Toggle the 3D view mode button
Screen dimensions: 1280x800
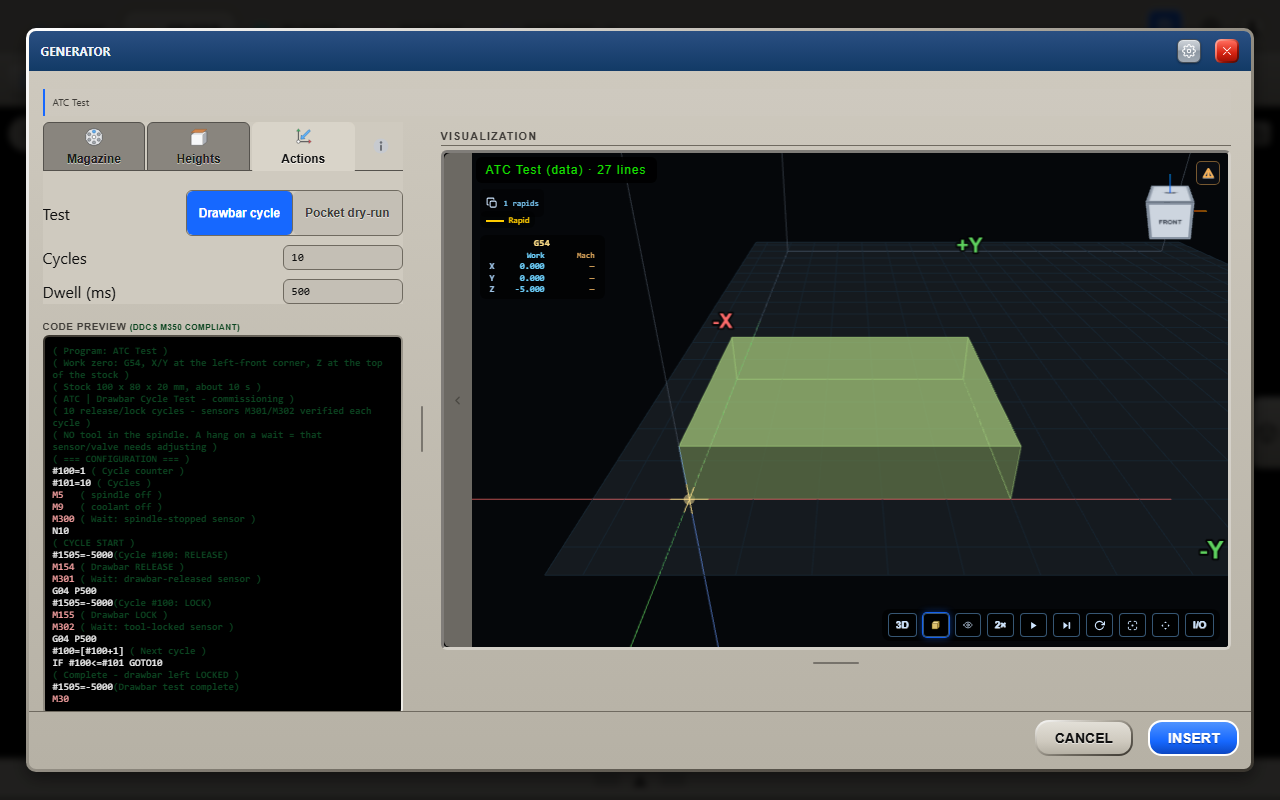click(x=902, y=625)
